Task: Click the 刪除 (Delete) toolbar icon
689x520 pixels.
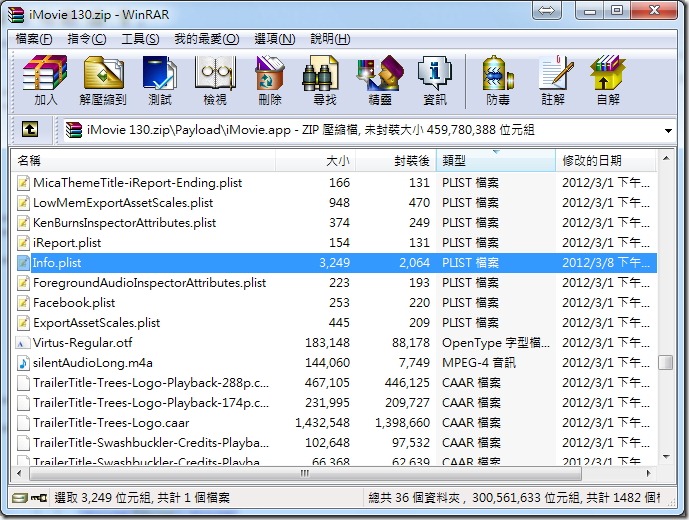Action: tap(270, 80)
